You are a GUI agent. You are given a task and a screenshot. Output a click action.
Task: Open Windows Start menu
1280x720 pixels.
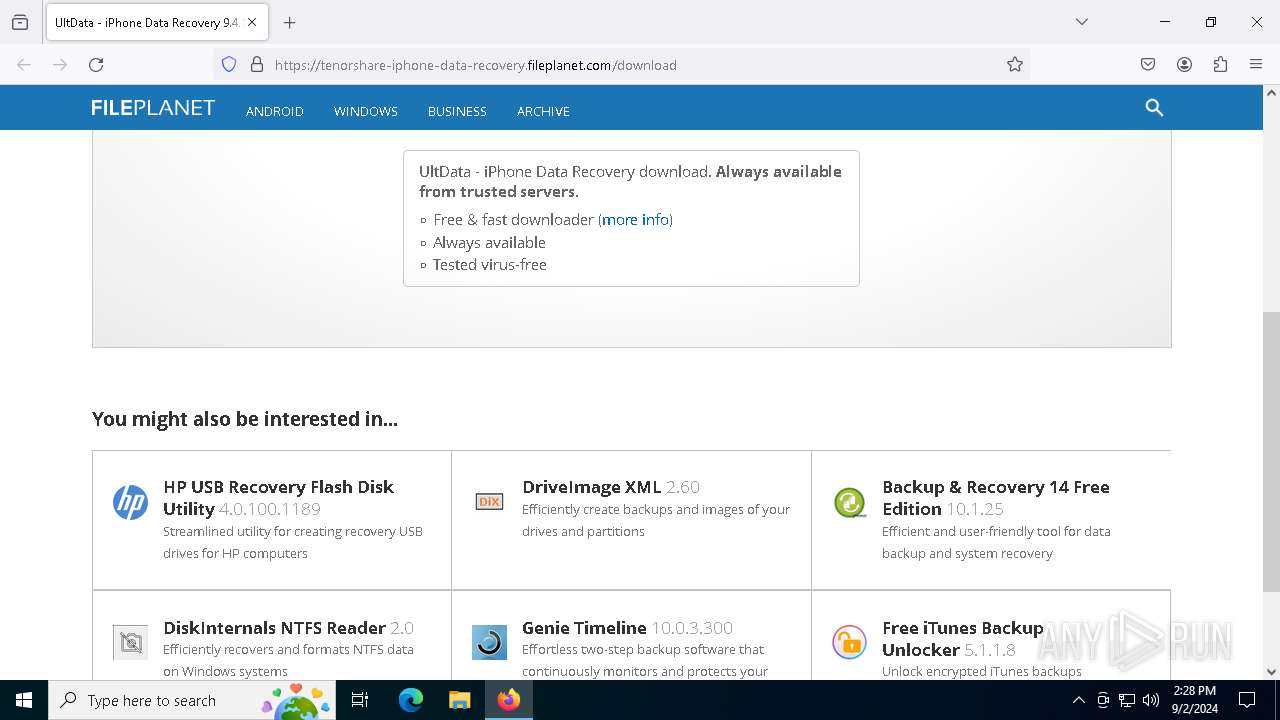24,700
